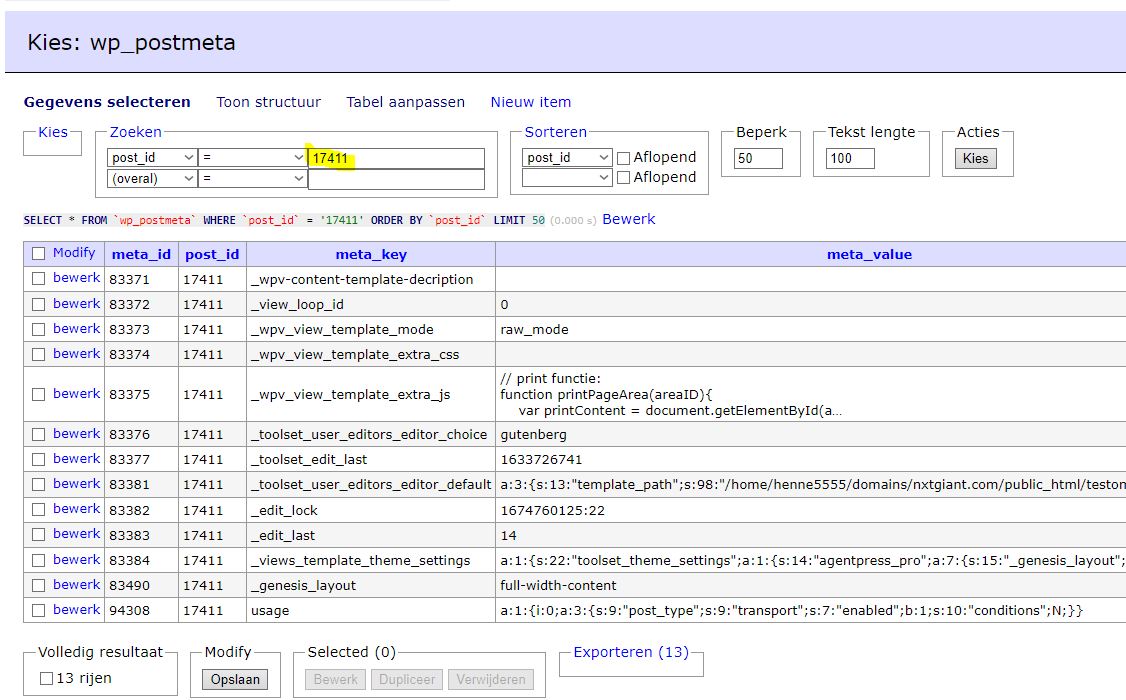The height and width of the screenshot is (700, 1126).
Task: Focus the empty second search value field
Action: (x=396, y=179)
